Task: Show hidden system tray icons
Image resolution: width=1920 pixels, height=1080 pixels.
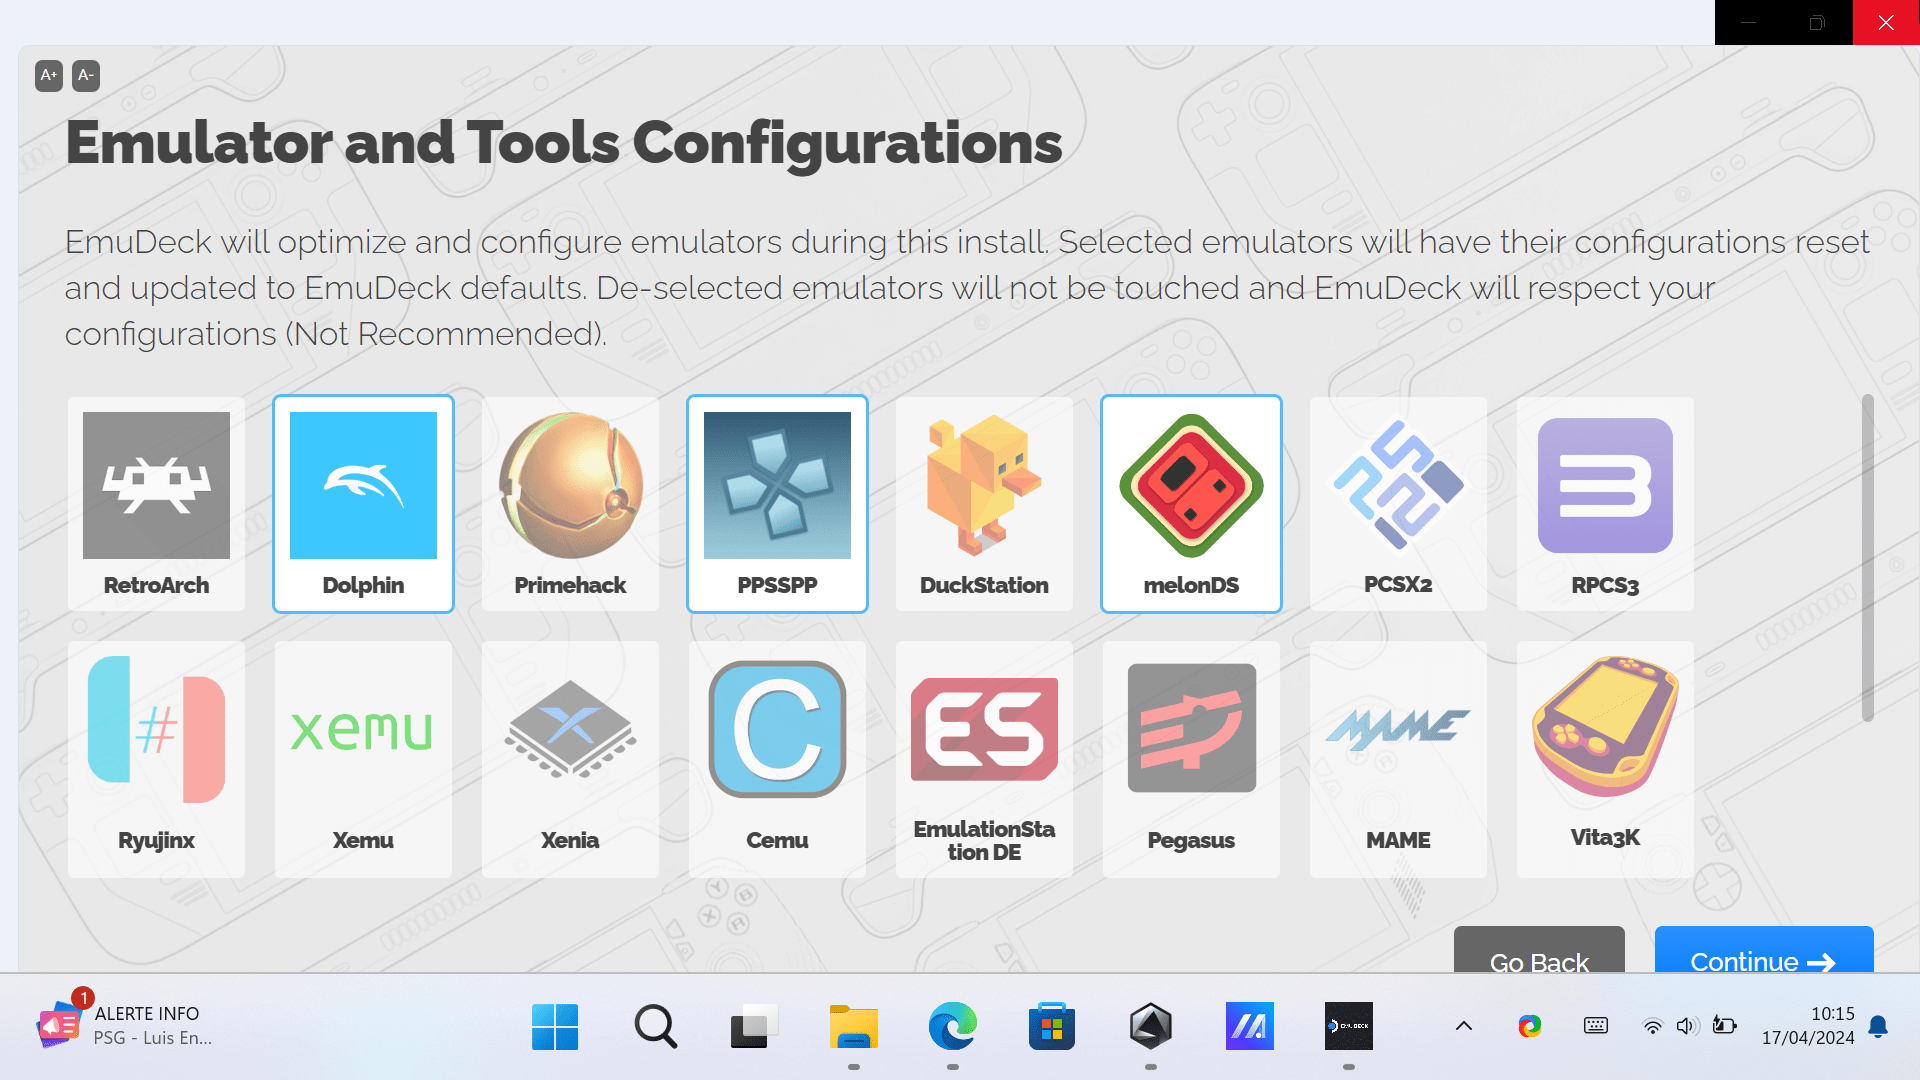Action: coord(1464,1026)
